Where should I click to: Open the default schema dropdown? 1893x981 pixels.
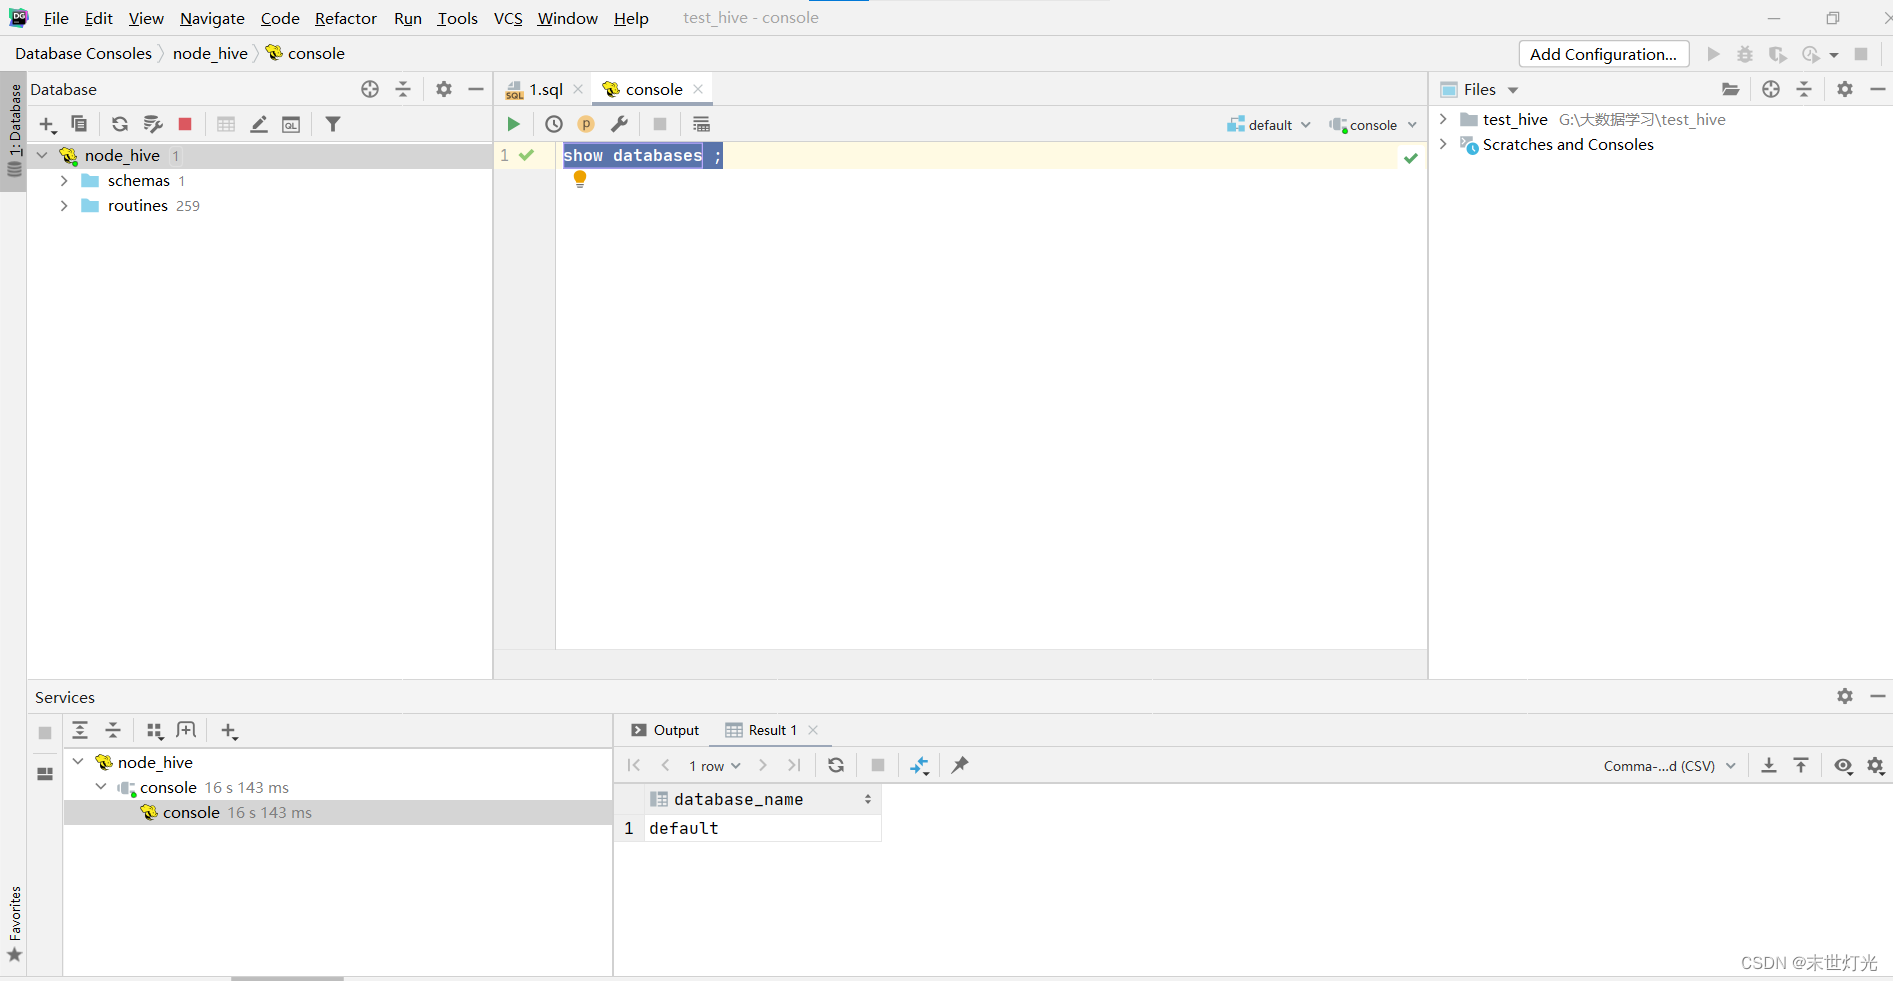1269,125
